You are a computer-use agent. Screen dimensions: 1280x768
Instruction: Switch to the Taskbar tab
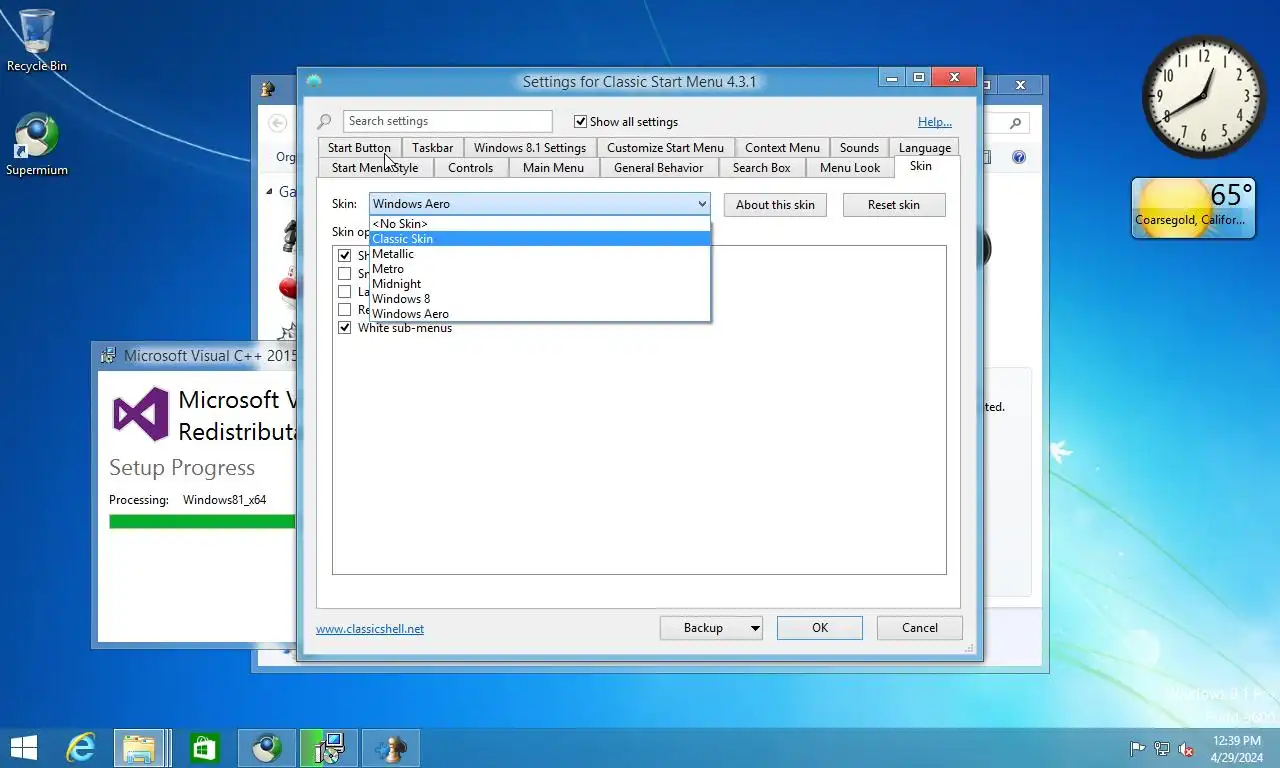tap(432, 148)
